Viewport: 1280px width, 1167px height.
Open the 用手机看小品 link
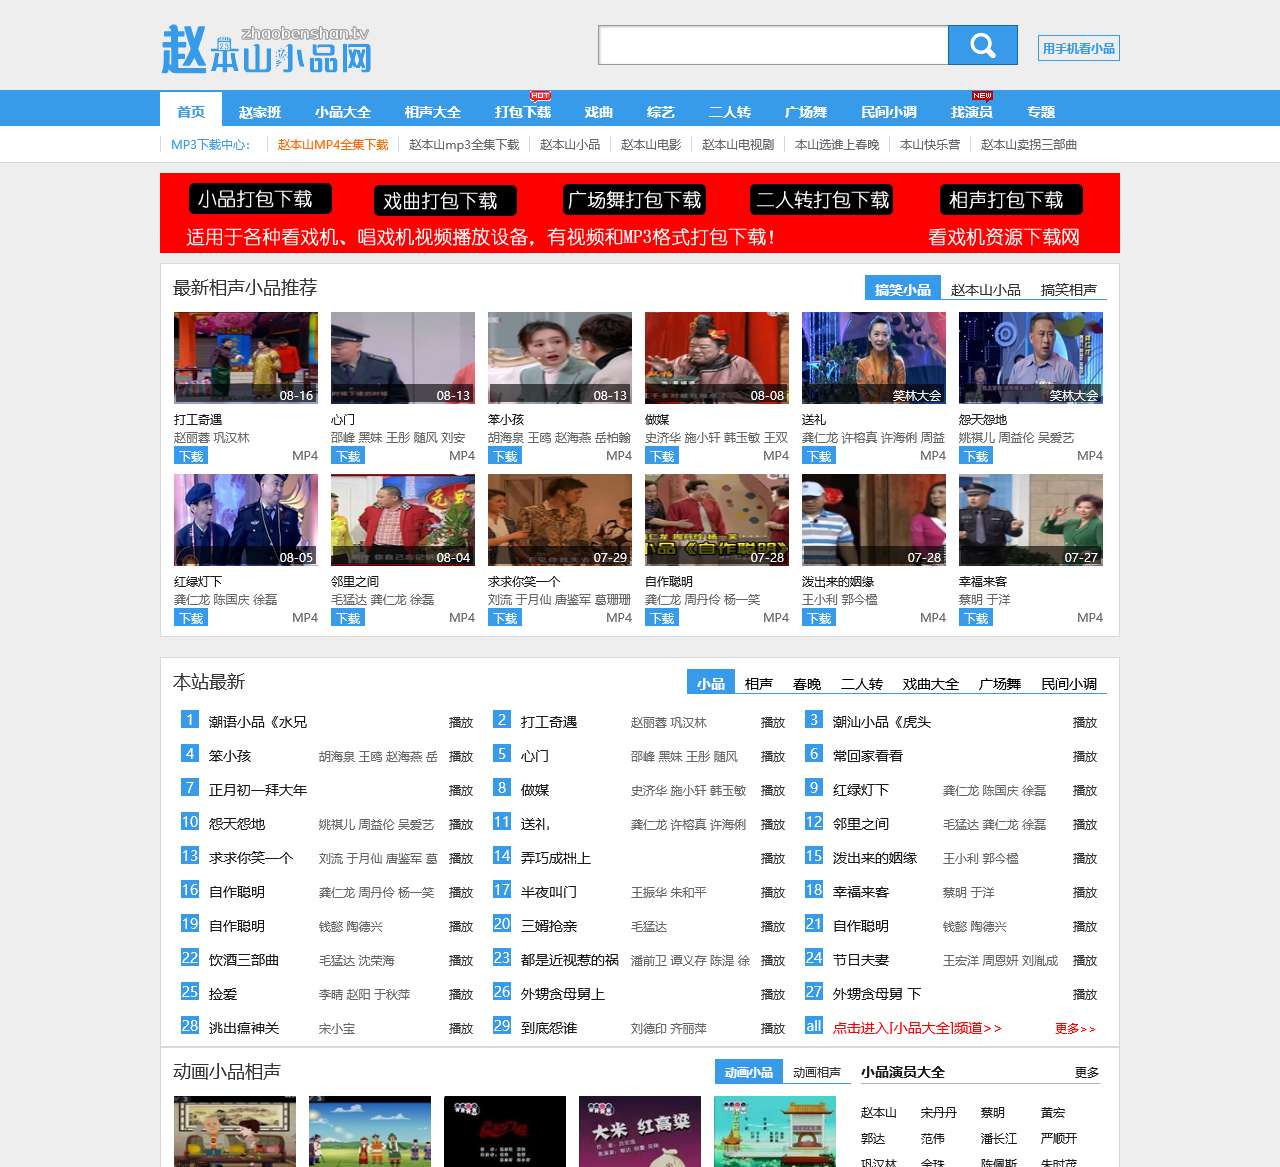click(x=1078, y=48)
